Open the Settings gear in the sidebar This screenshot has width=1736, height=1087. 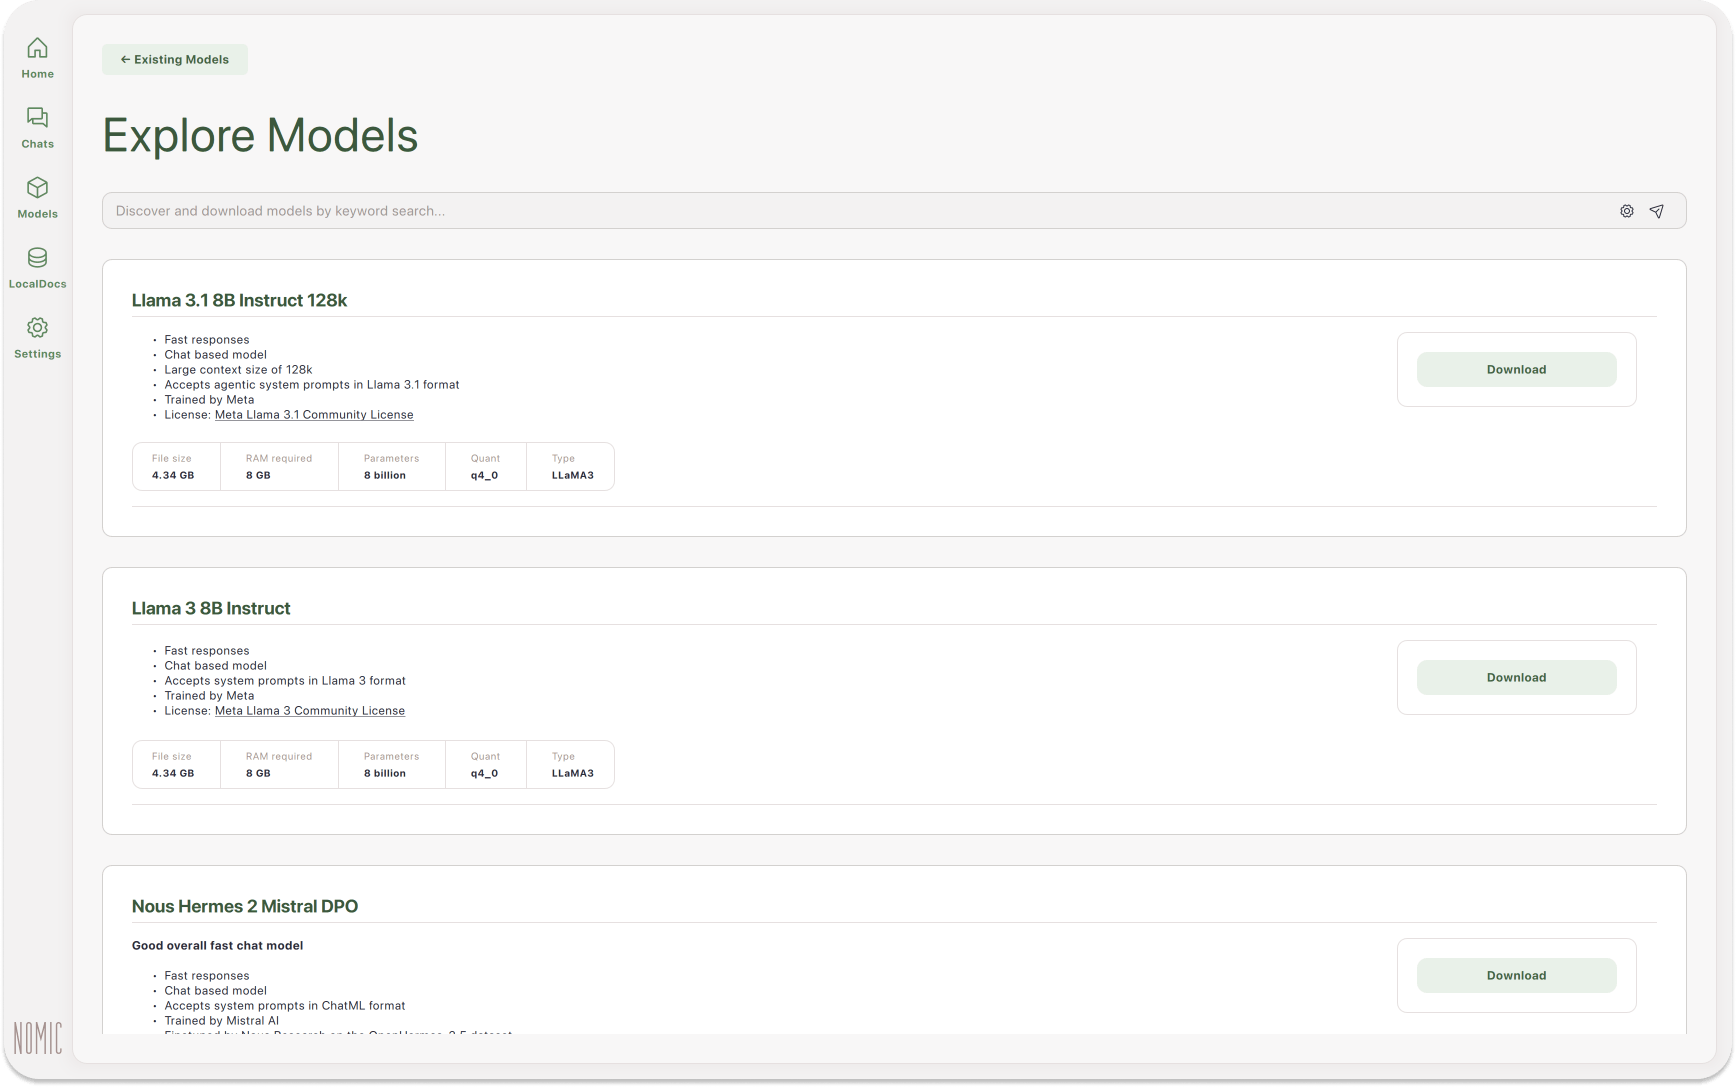click(37, 328)
